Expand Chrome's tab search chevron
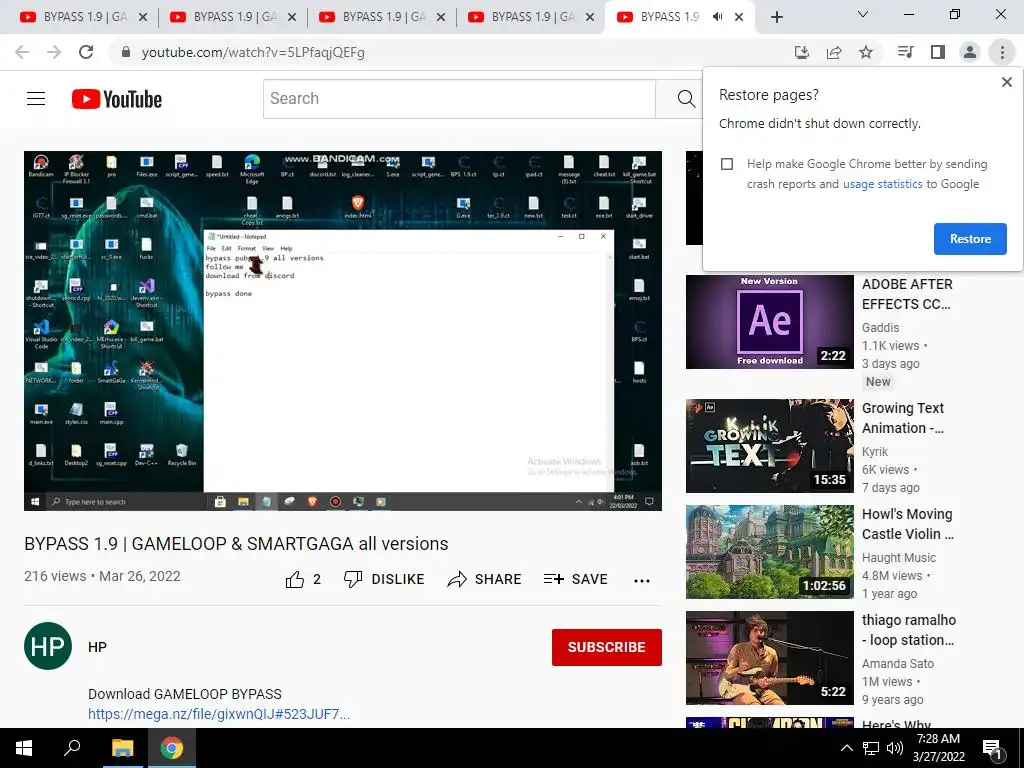The width and height of the screenshot is (1024, 768). click(863, 14)
